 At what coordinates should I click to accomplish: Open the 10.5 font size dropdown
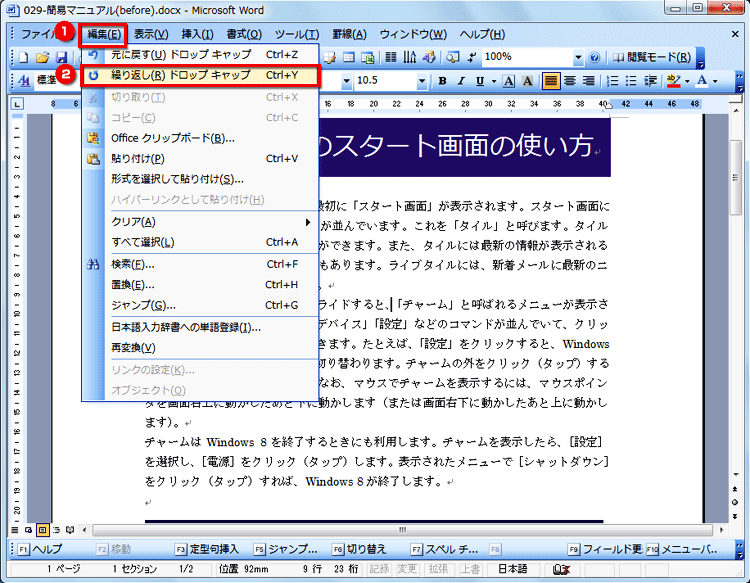coord(421,81)
